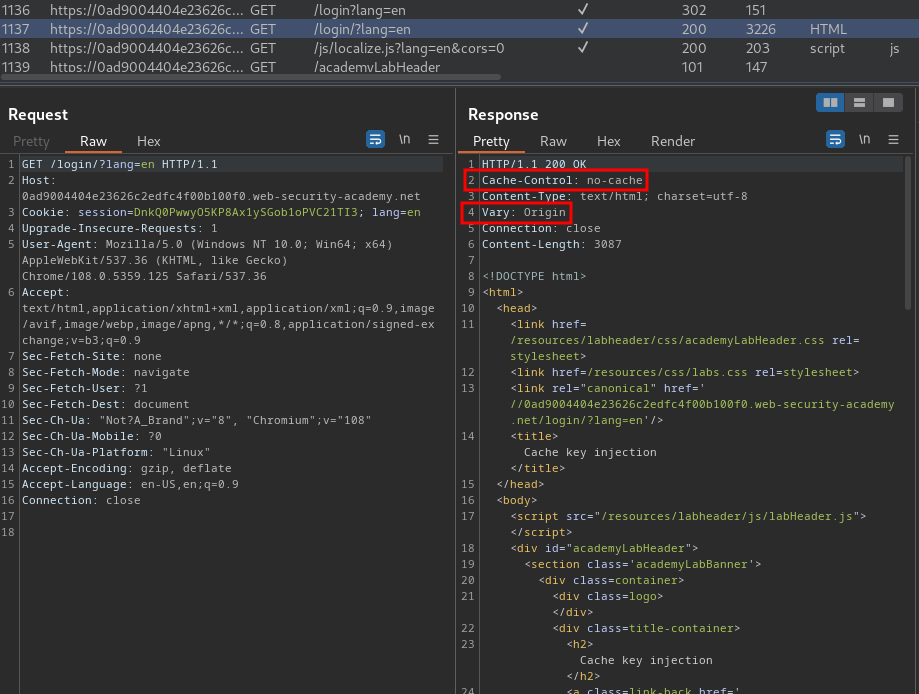
Task: Click the Upgrade-Insecure-Requests header line
Action: tap(120, 228)
